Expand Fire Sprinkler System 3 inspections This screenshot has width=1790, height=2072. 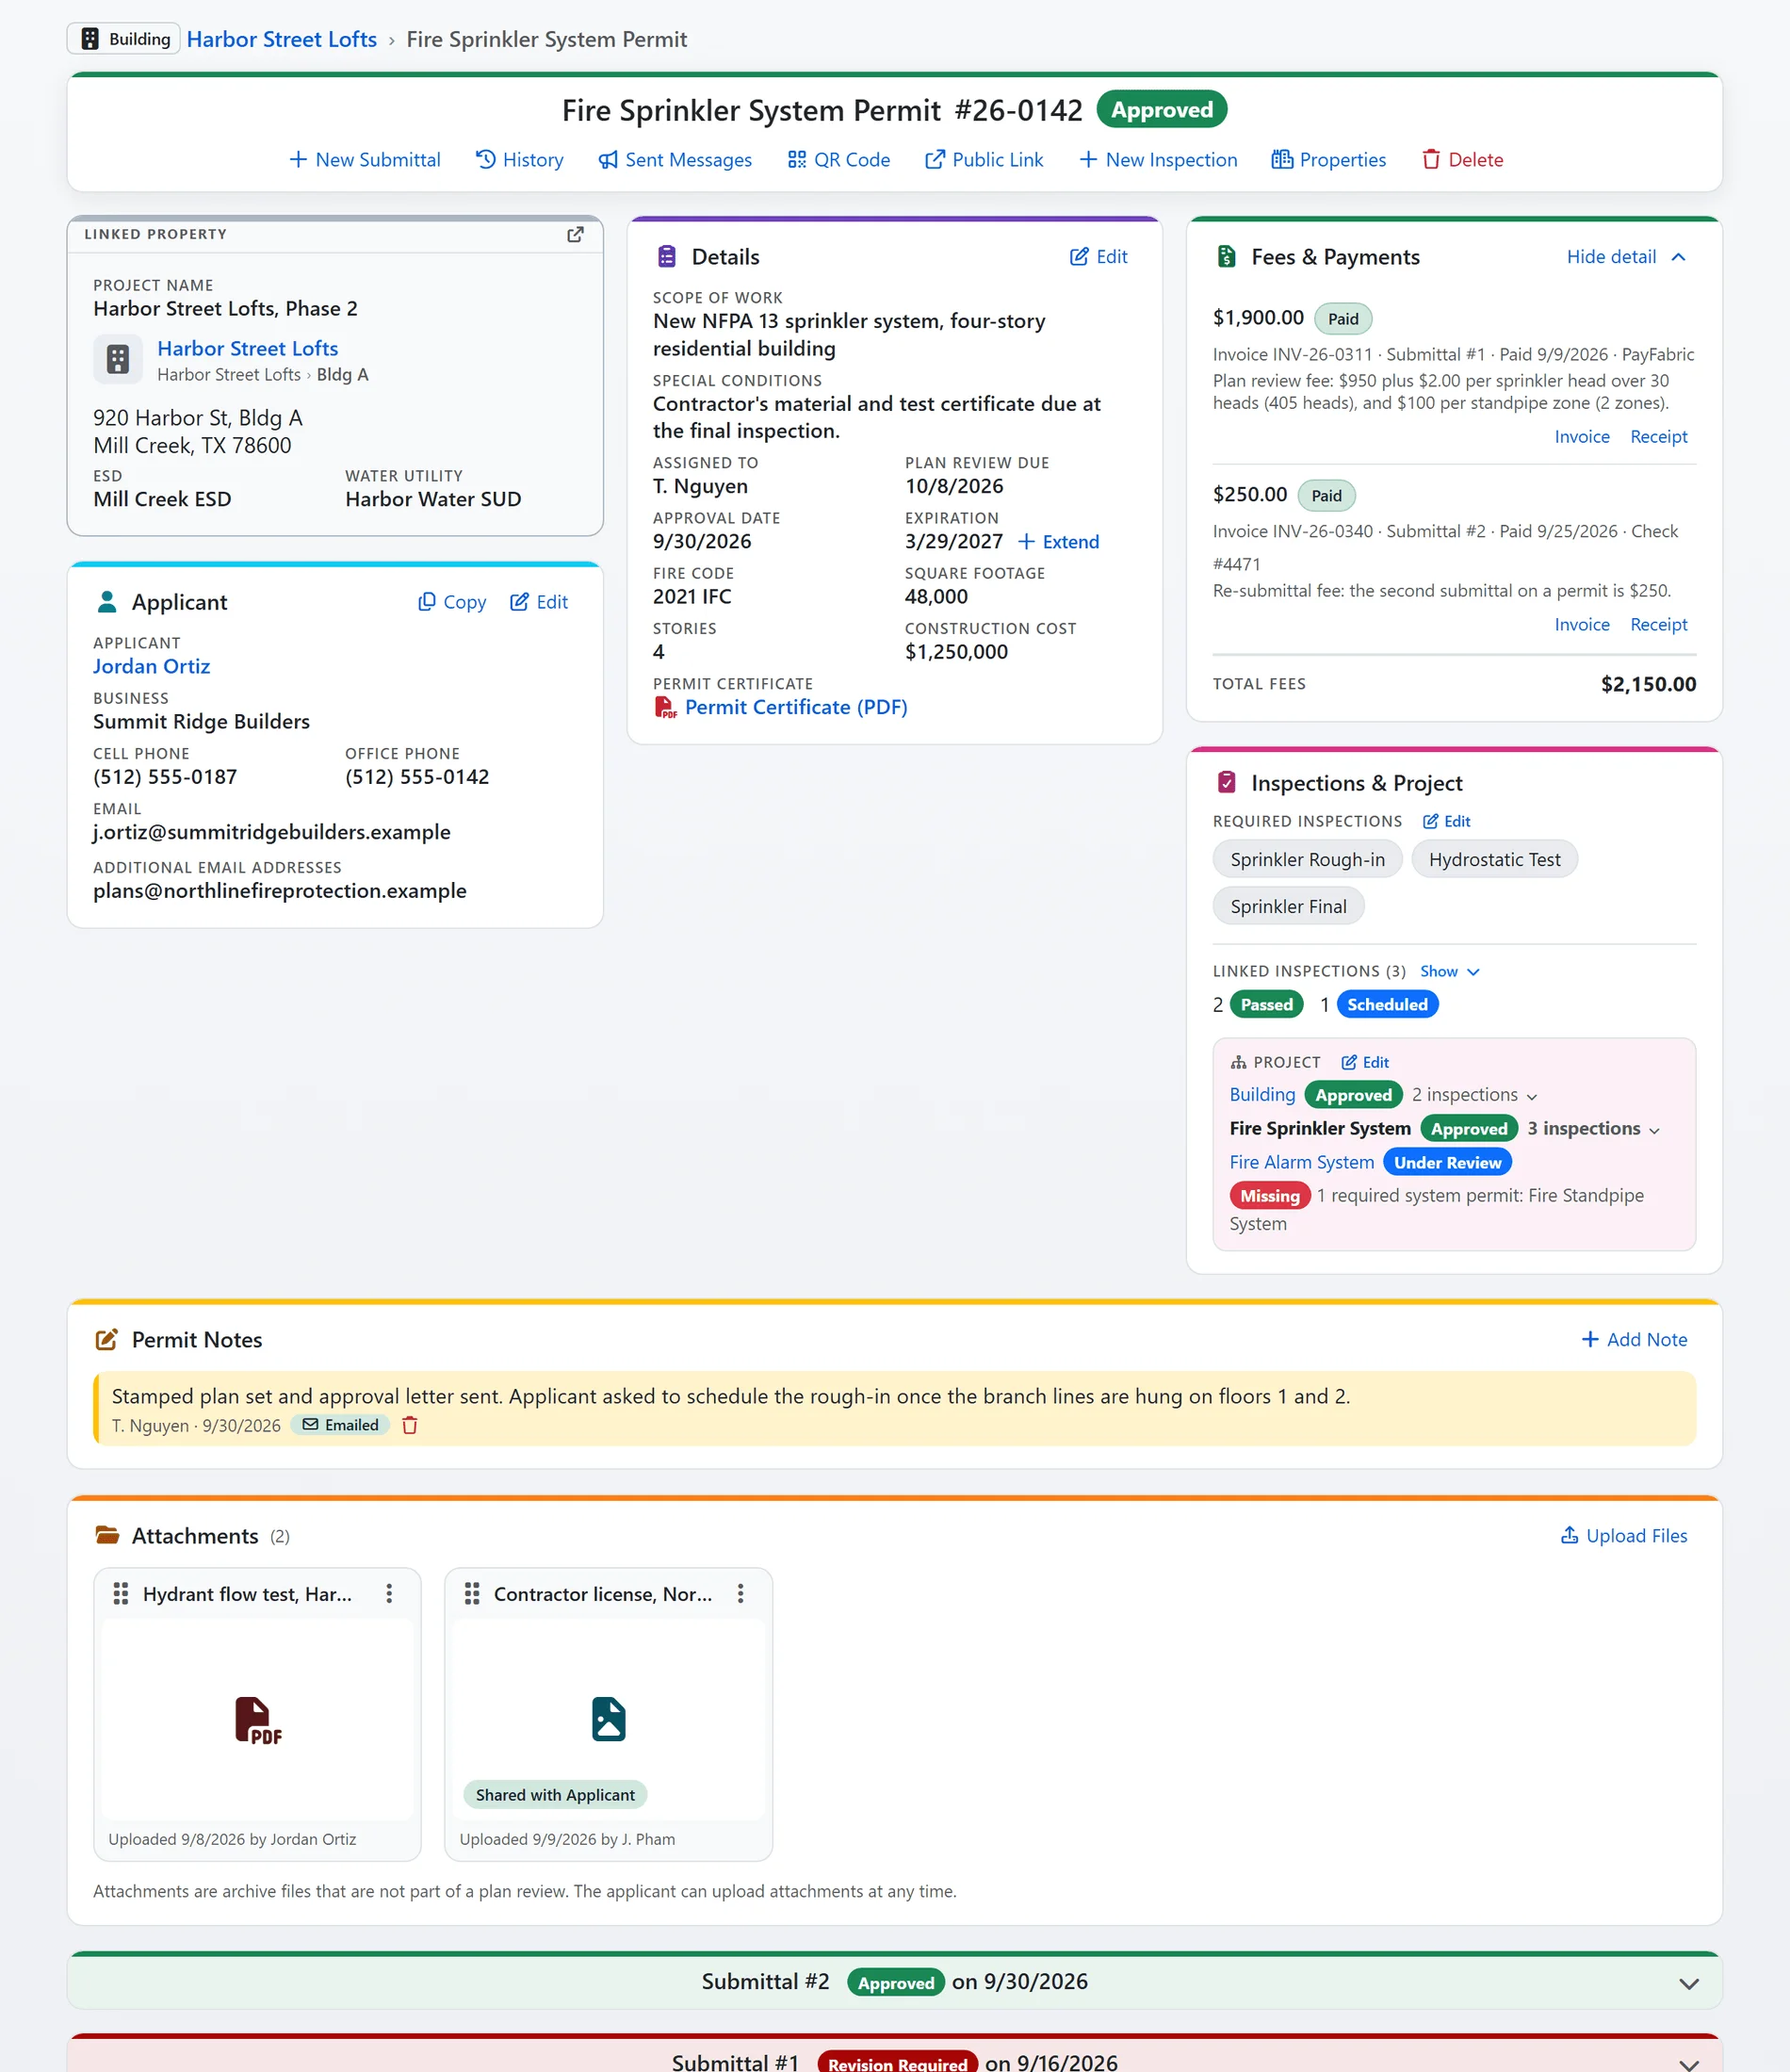[1594, 1129]
